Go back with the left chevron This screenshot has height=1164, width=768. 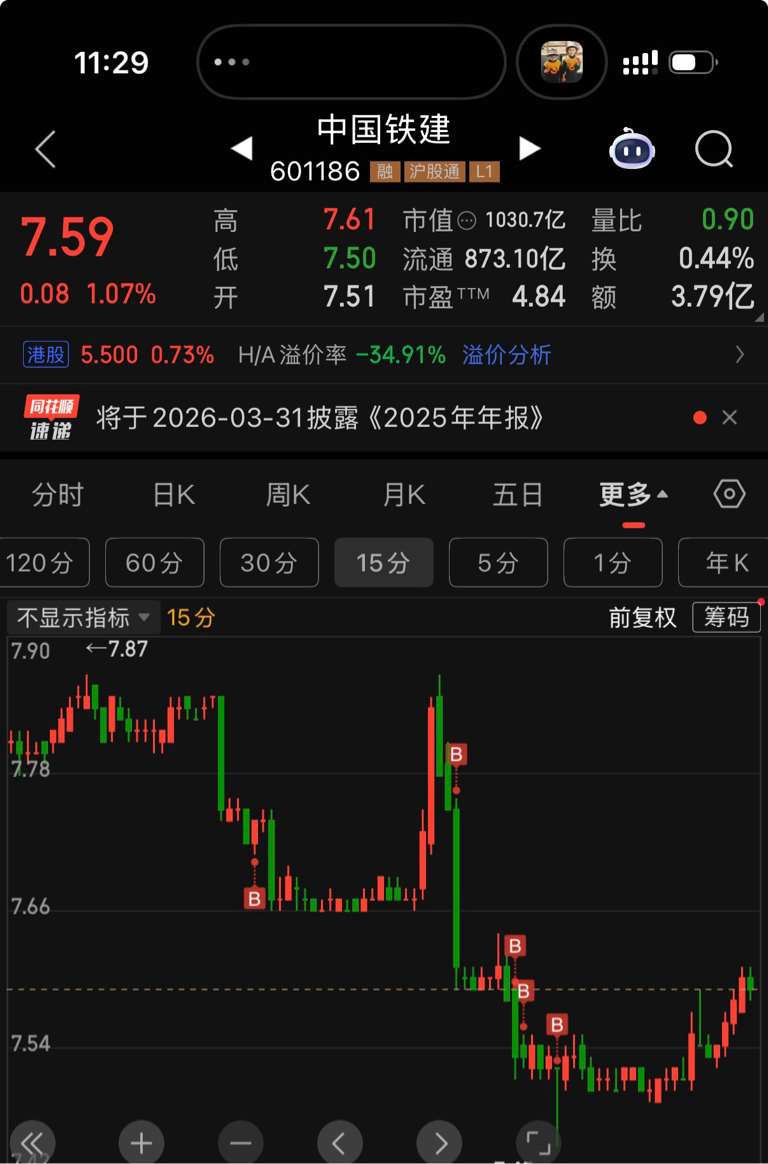[x=46, y=149]
